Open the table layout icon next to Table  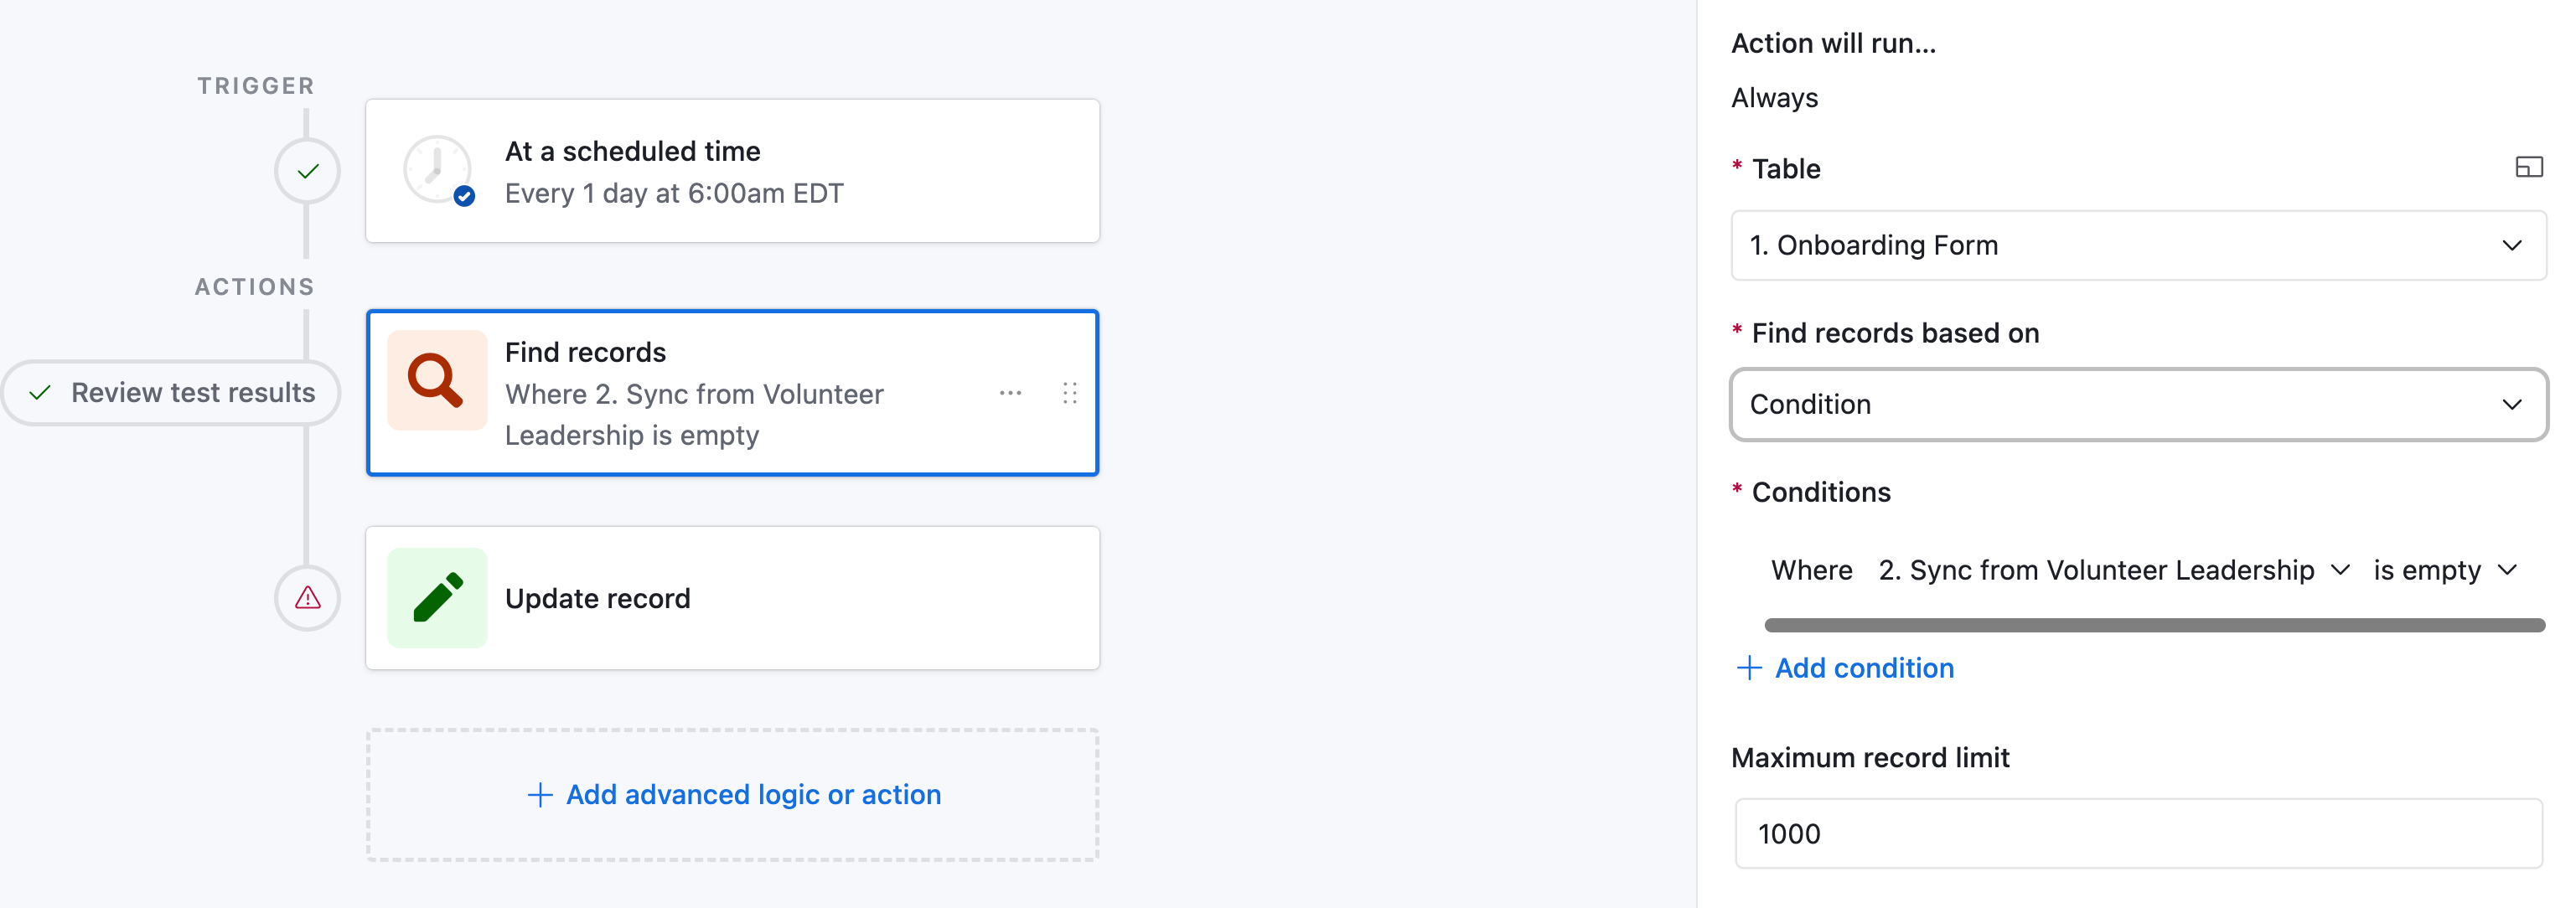coord(2528,167)
